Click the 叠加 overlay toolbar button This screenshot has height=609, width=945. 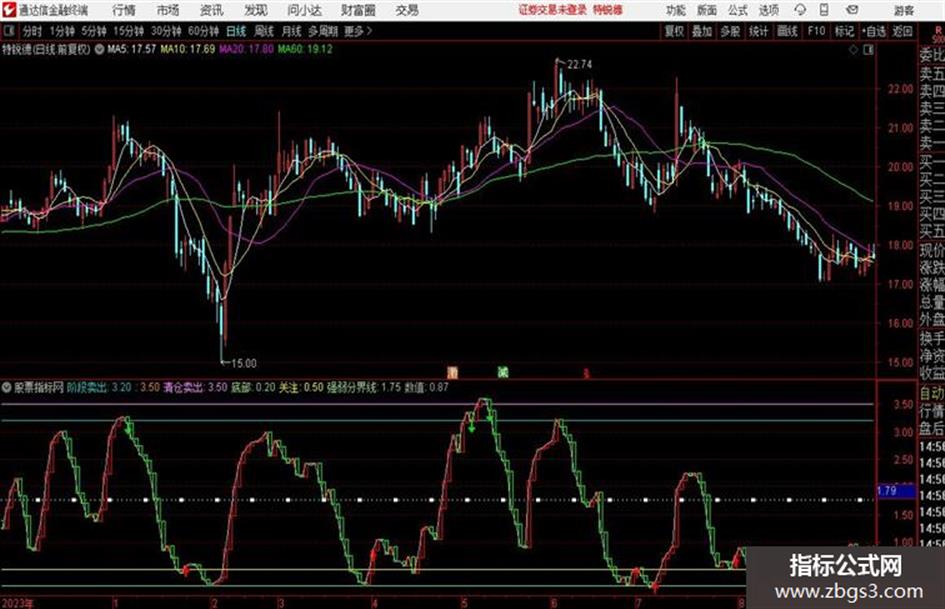coord(702,31)
